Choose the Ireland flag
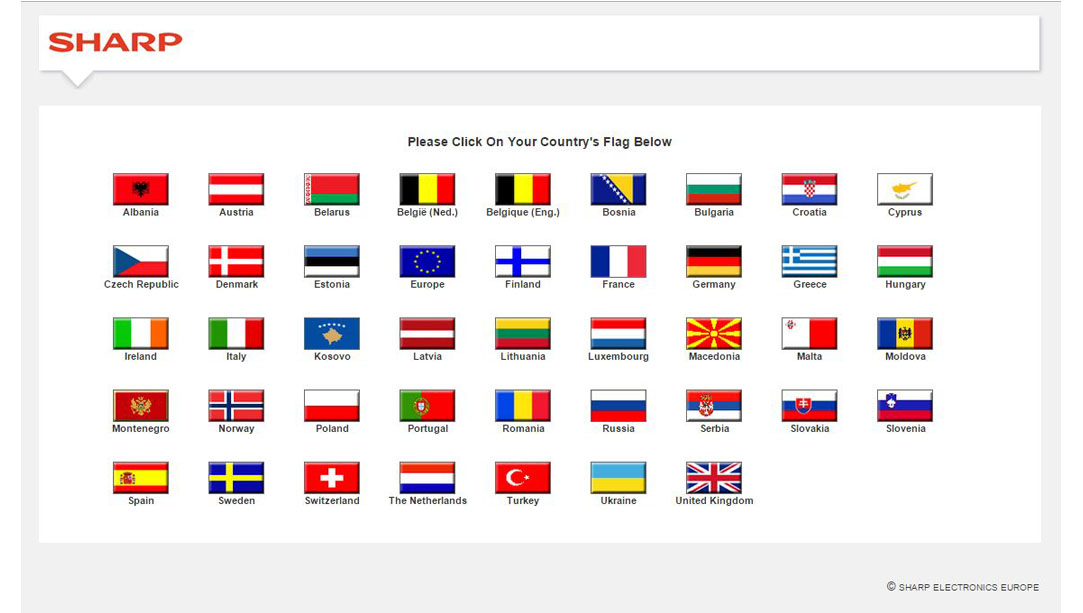This screenshot has width=1083, height=613. 141,333
